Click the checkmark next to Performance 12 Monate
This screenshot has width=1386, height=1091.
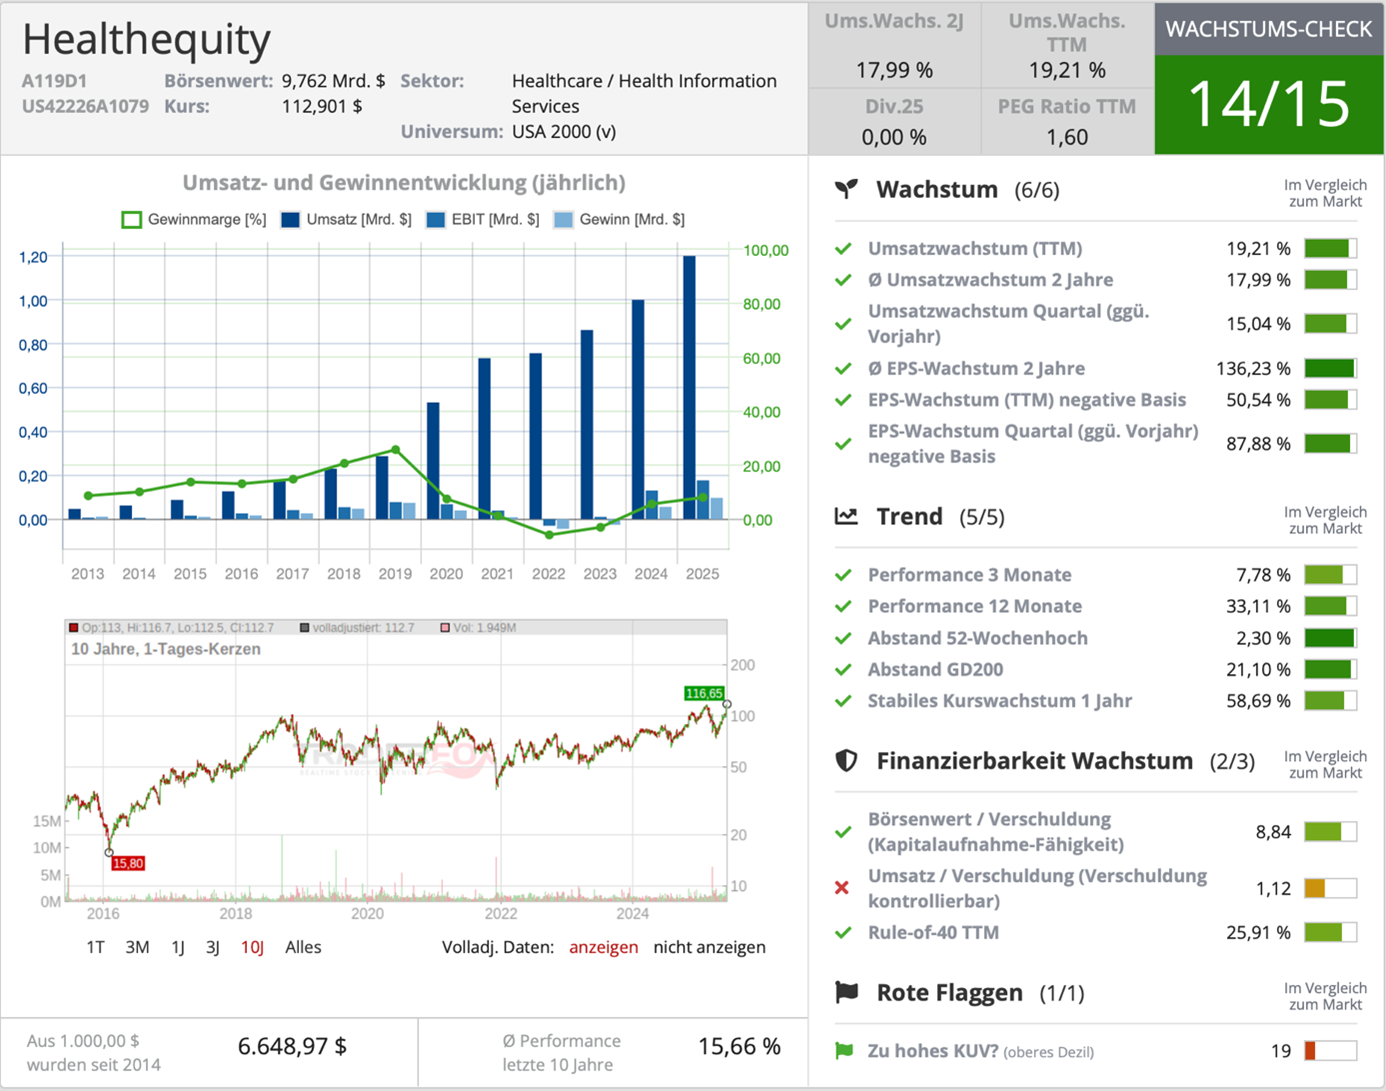click(x=843, y=606)
